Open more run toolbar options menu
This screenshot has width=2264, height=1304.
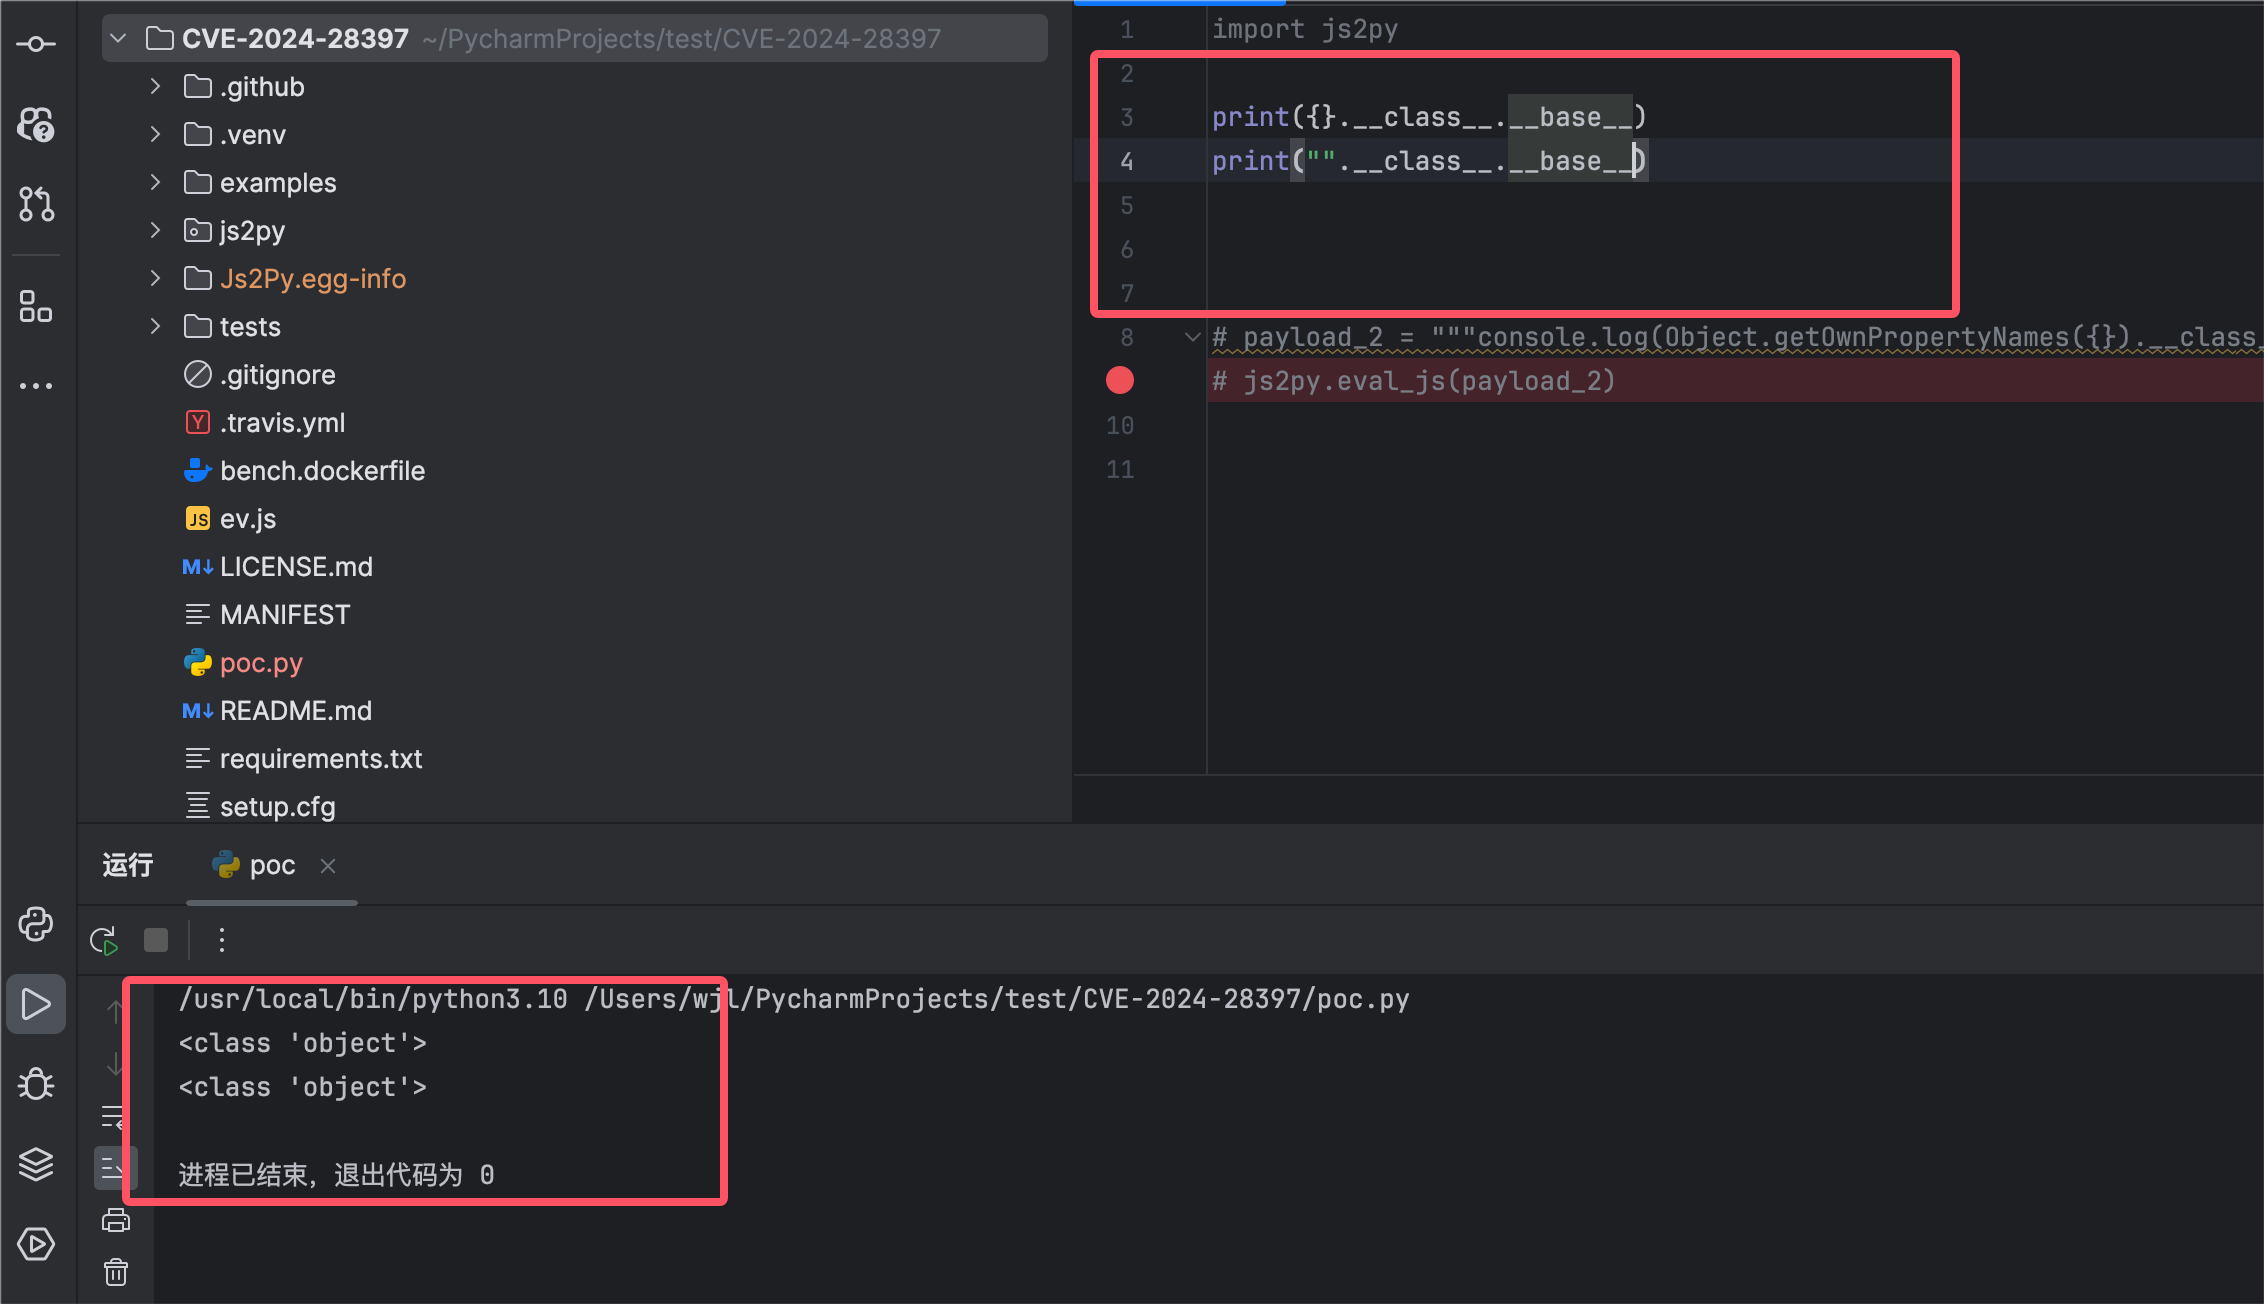(222, 940)
